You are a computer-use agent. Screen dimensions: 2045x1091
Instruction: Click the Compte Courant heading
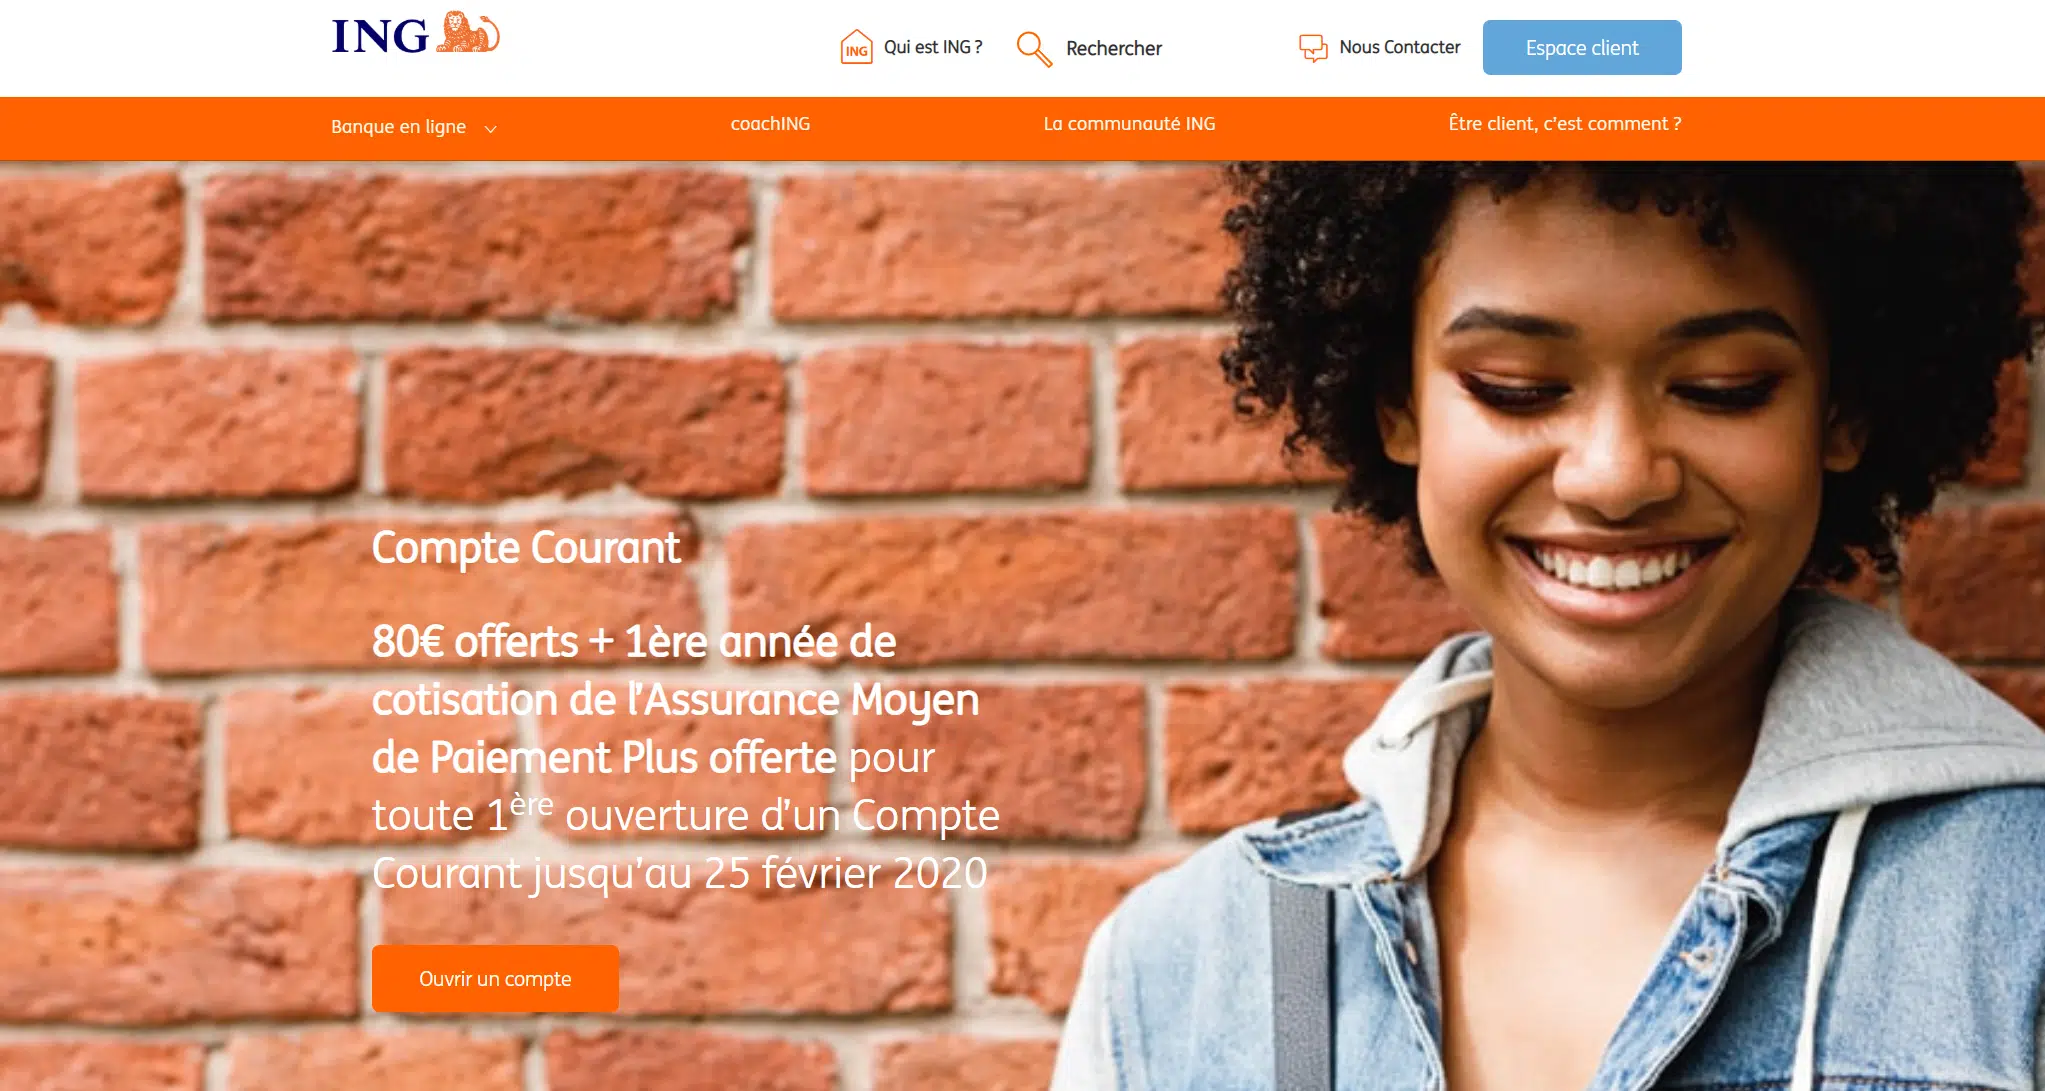[526, 548]
